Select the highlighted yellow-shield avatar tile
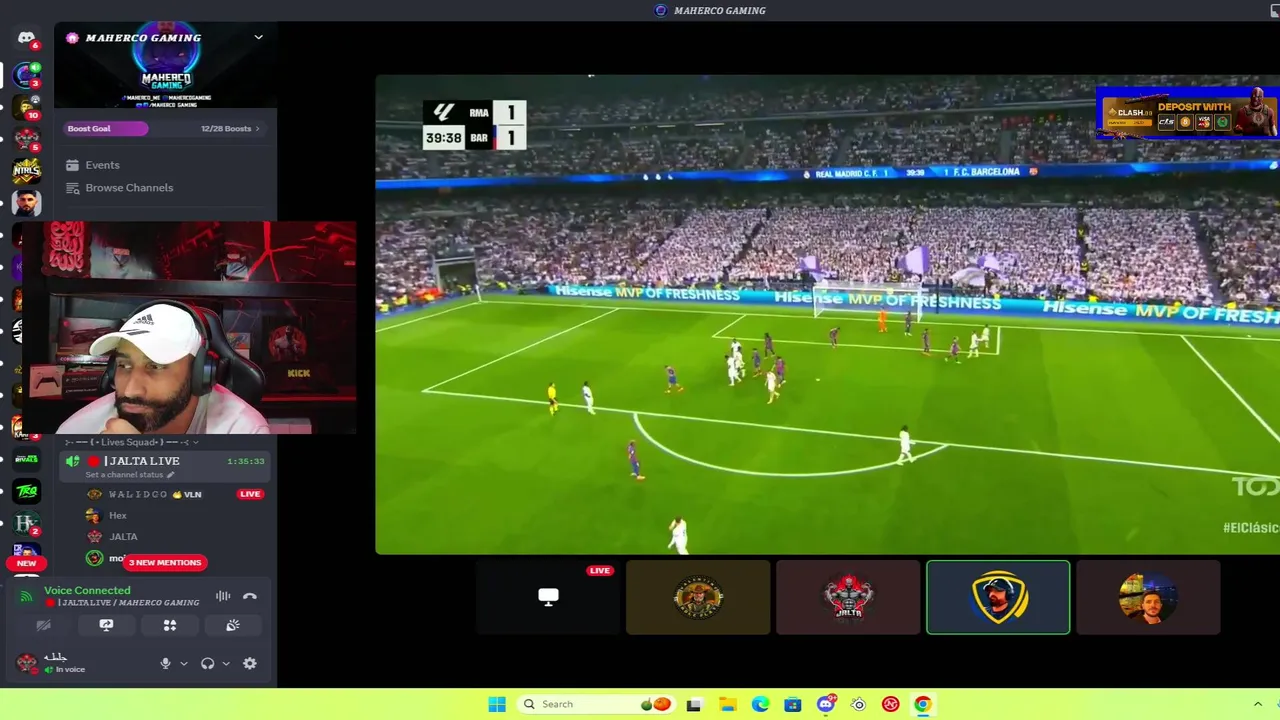This screenshot has width=1280, height=720. 998,597
